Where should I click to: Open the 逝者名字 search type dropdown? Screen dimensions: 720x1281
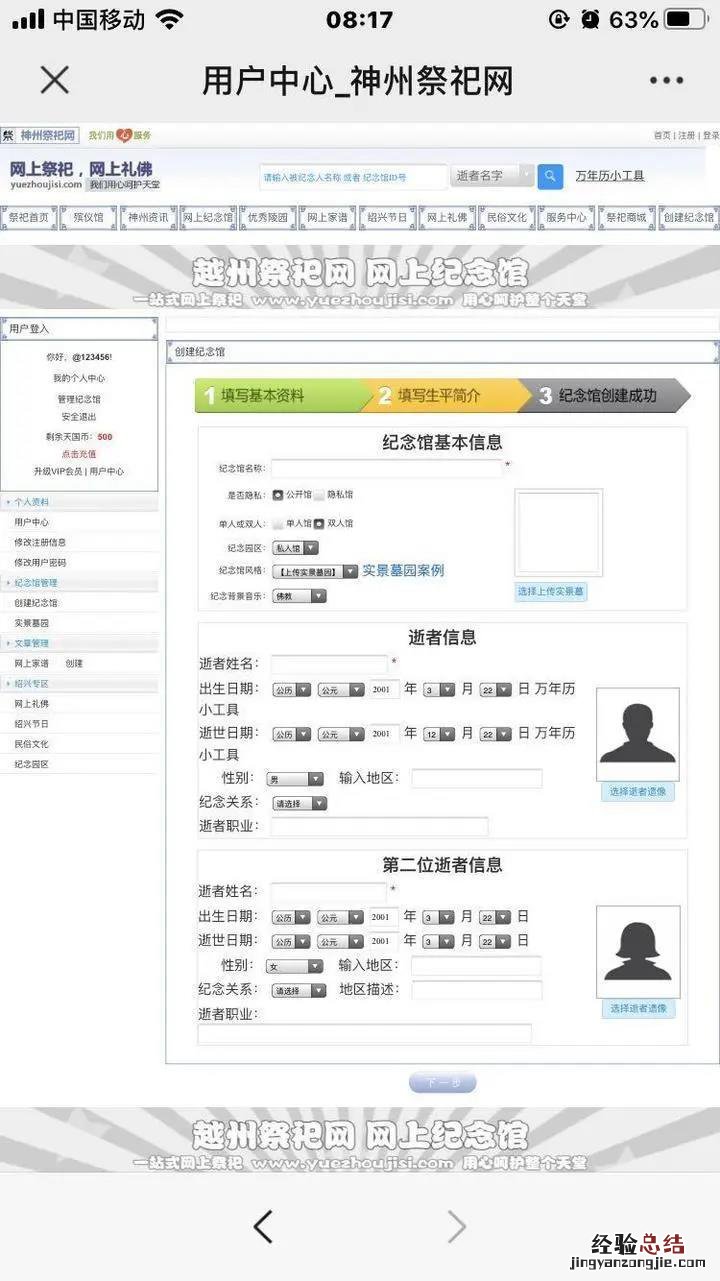click(x=493, y=176)
